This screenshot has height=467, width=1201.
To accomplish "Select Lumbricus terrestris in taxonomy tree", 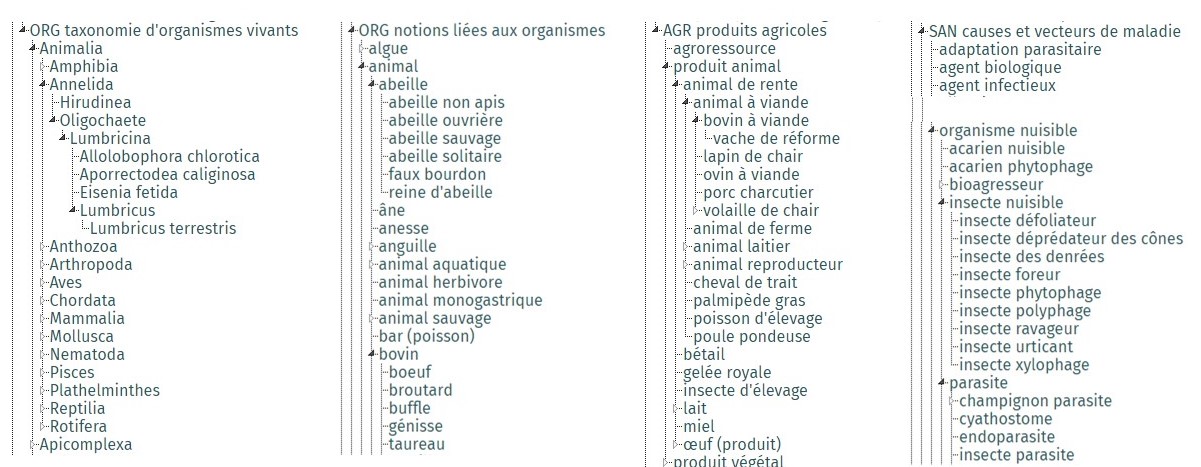I will [163, 228].
